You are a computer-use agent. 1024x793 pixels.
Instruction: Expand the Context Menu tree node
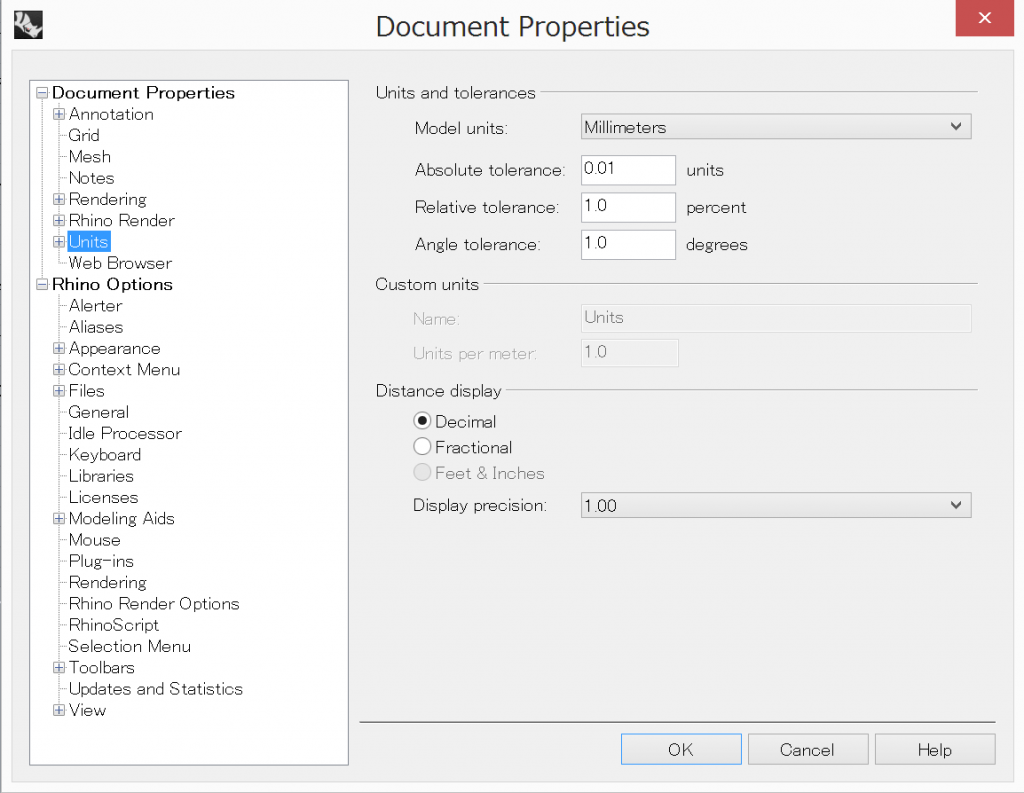tap(59, 370)
